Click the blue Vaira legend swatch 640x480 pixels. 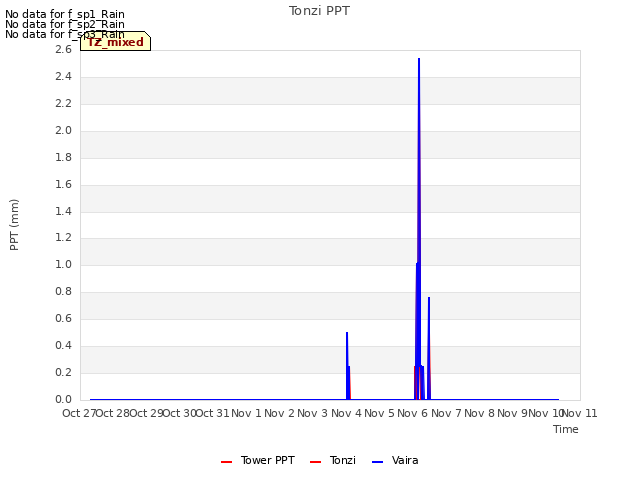point(378,462)
